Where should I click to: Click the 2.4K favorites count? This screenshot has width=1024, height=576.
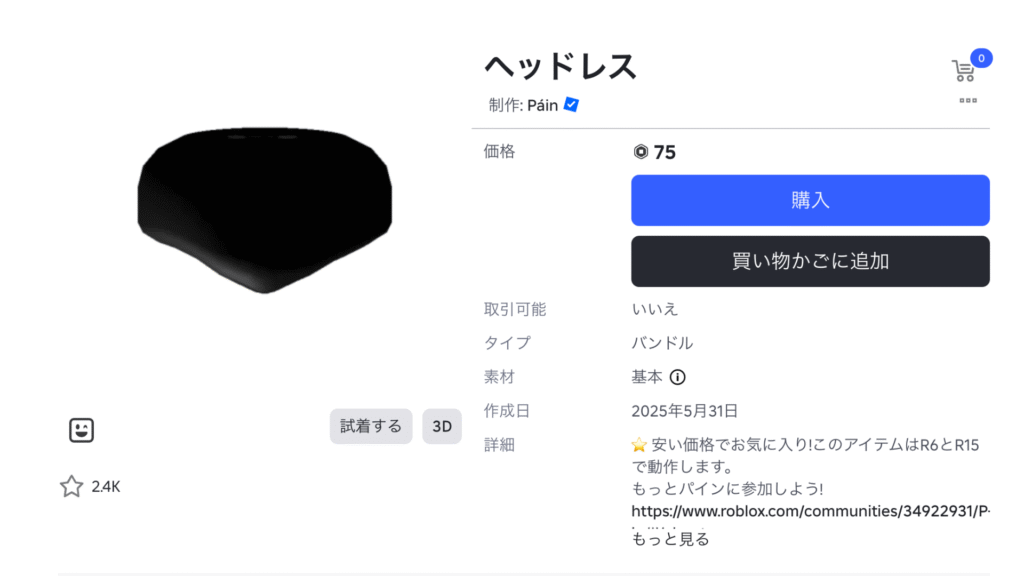pos(106,487)
